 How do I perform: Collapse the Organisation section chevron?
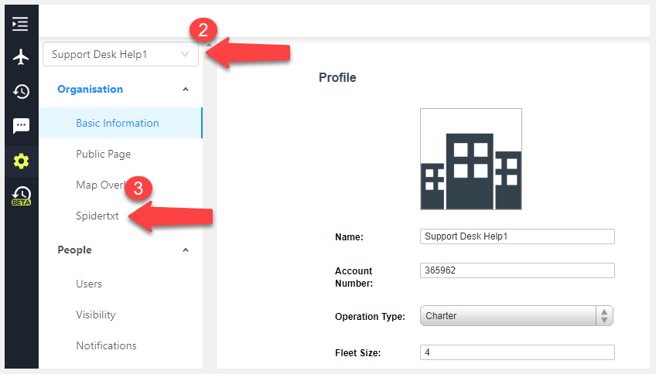point(185,90)
